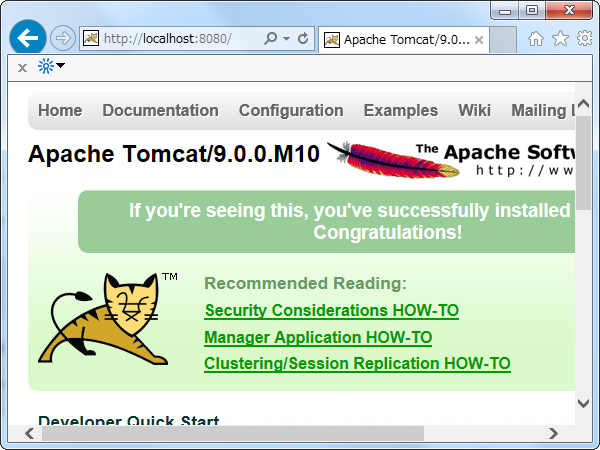
Task: Click the Tomcat cat mascot image
Action: point(103,318)
